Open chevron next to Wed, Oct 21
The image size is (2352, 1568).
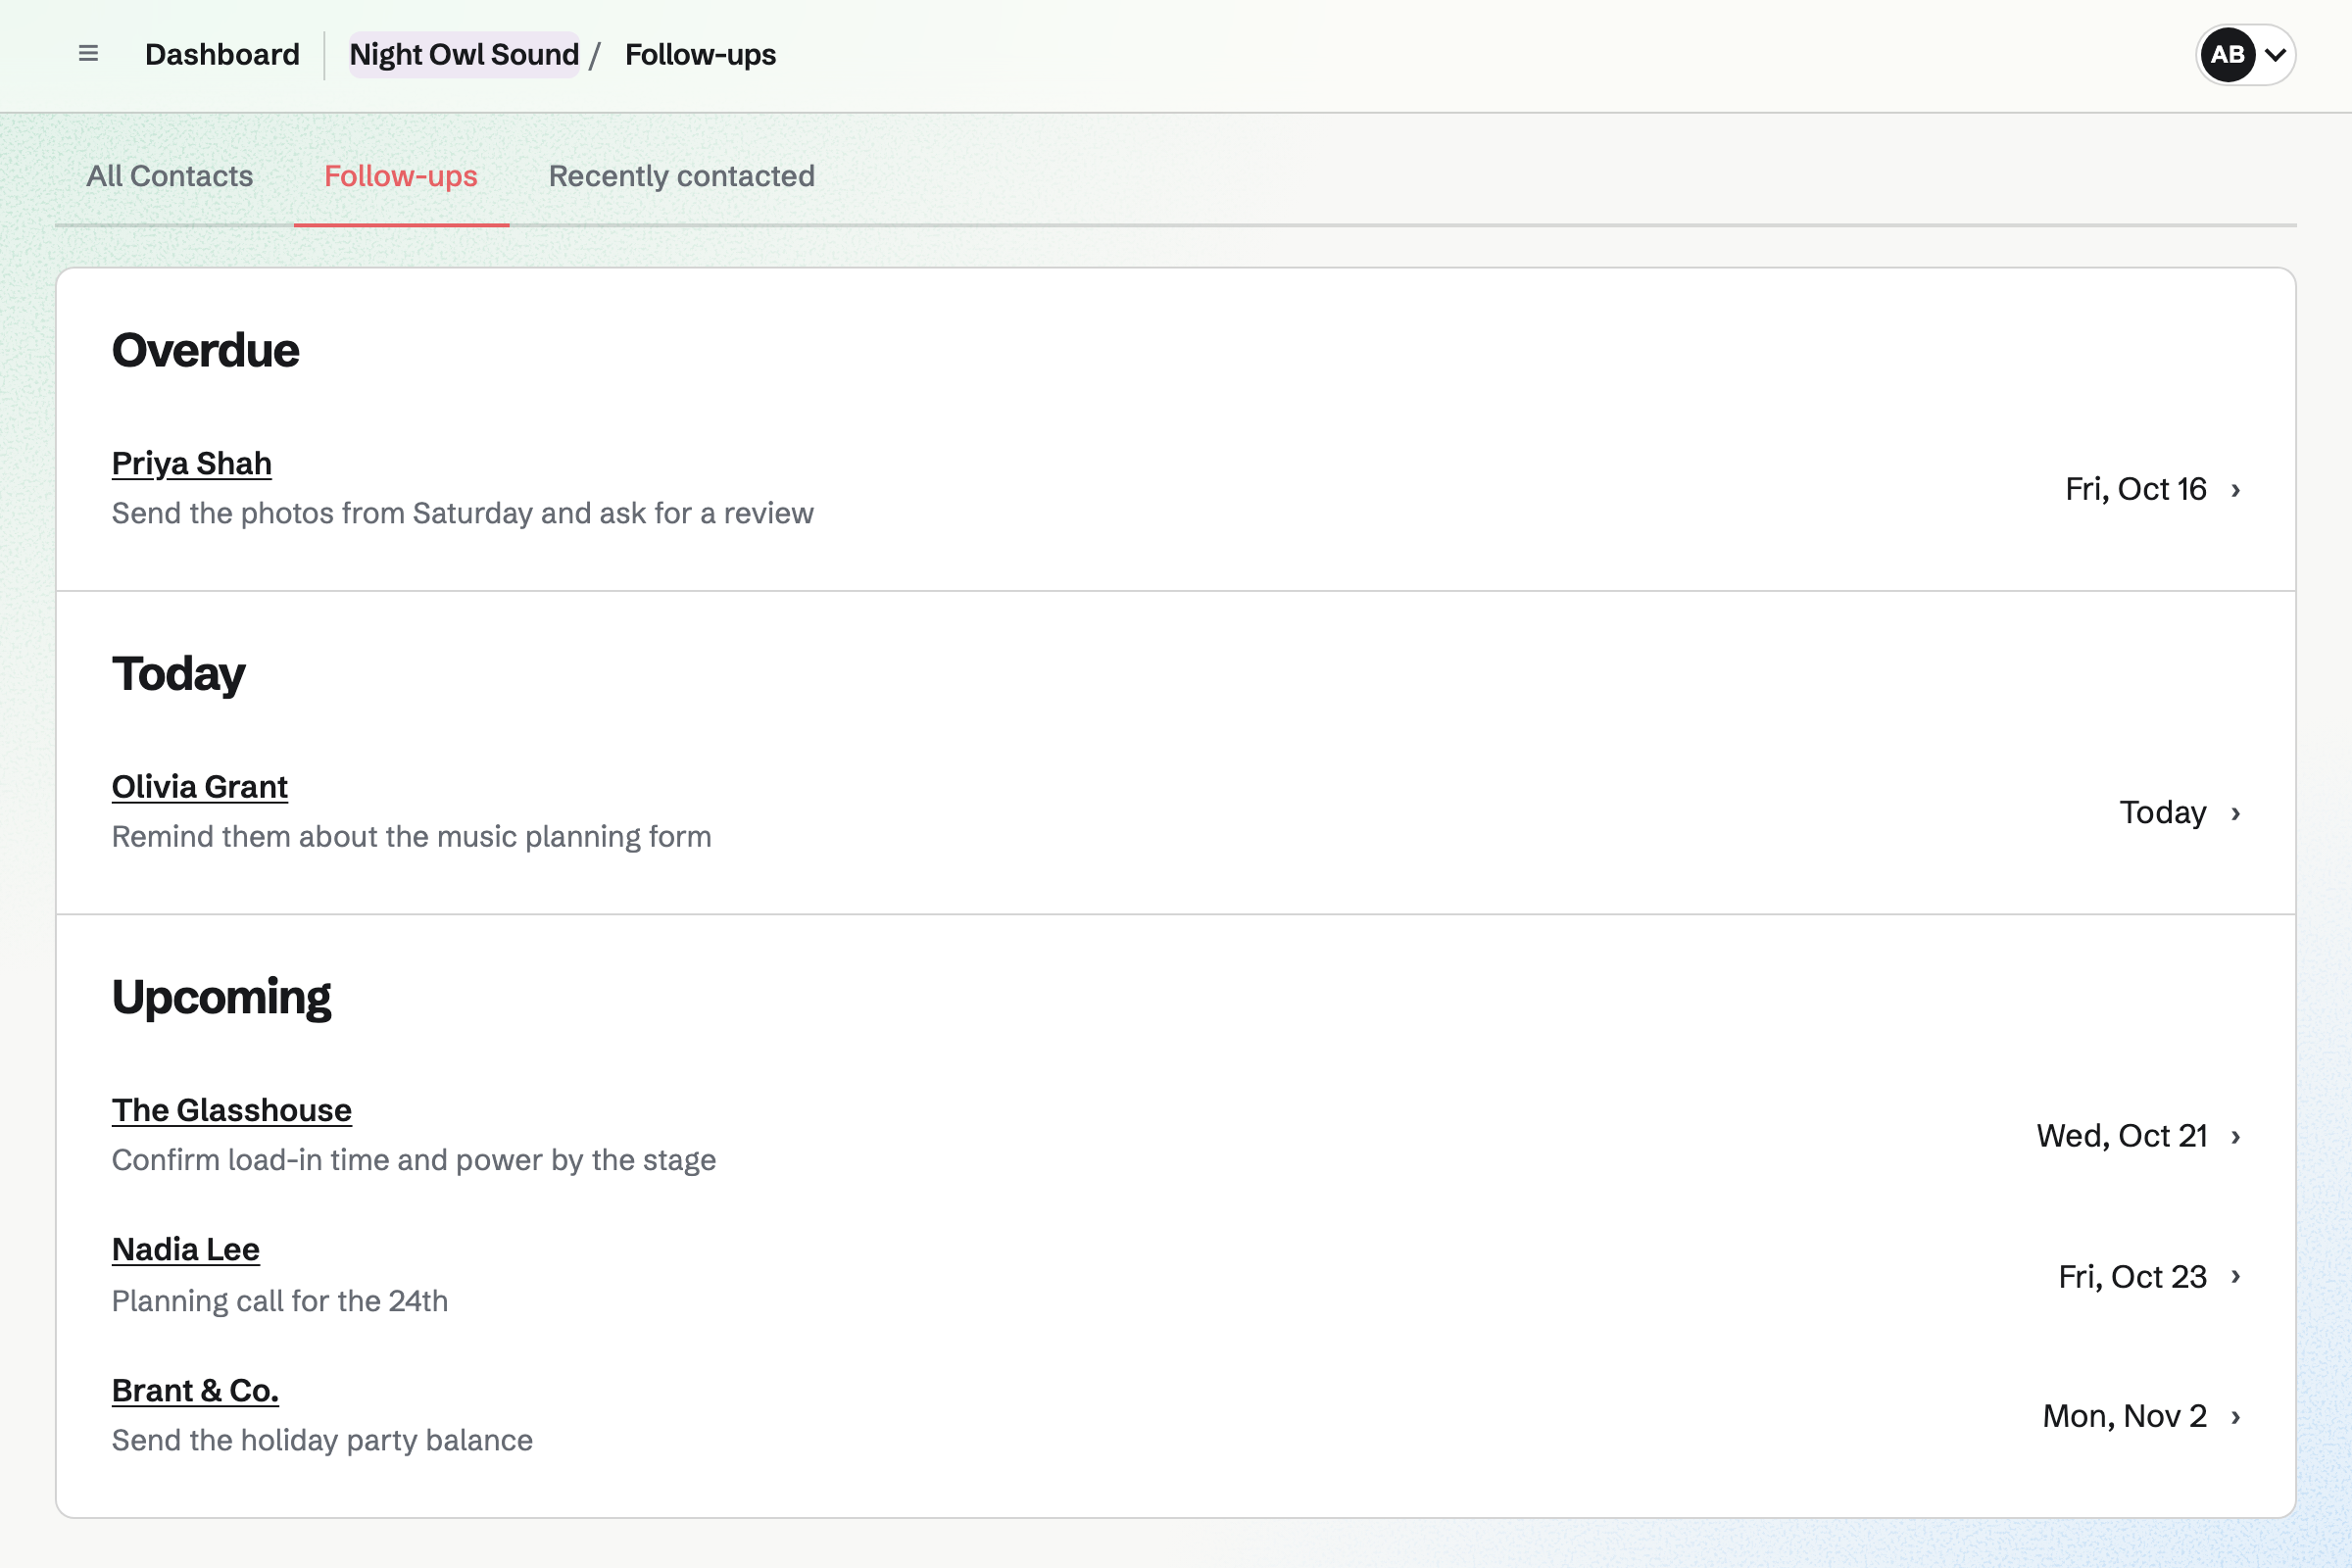[2236, 1137]
